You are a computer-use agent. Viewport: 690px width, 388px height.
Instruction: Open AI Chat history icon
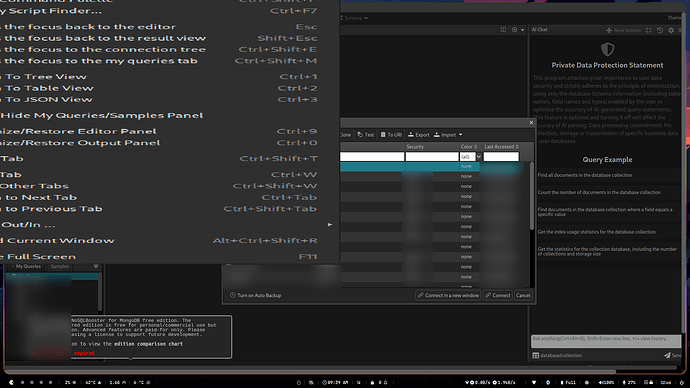tap(660, 30)
